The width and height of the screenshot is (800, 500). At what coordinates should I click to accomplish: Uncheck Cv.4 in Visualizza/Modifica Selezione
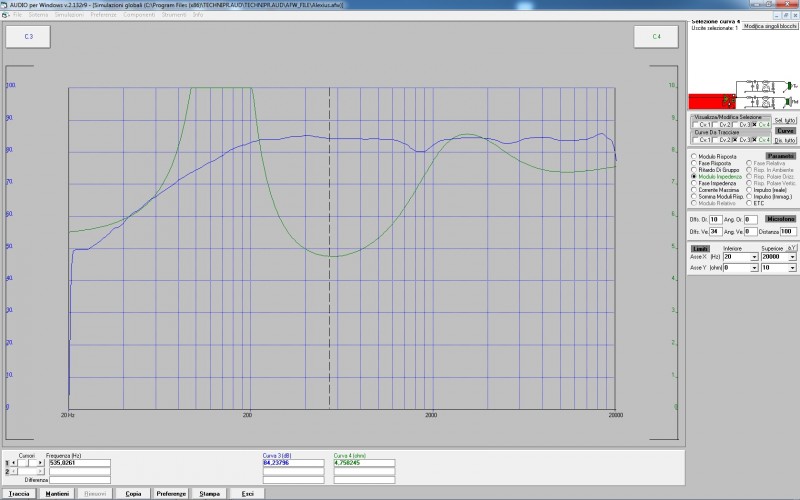click(761, 124)
